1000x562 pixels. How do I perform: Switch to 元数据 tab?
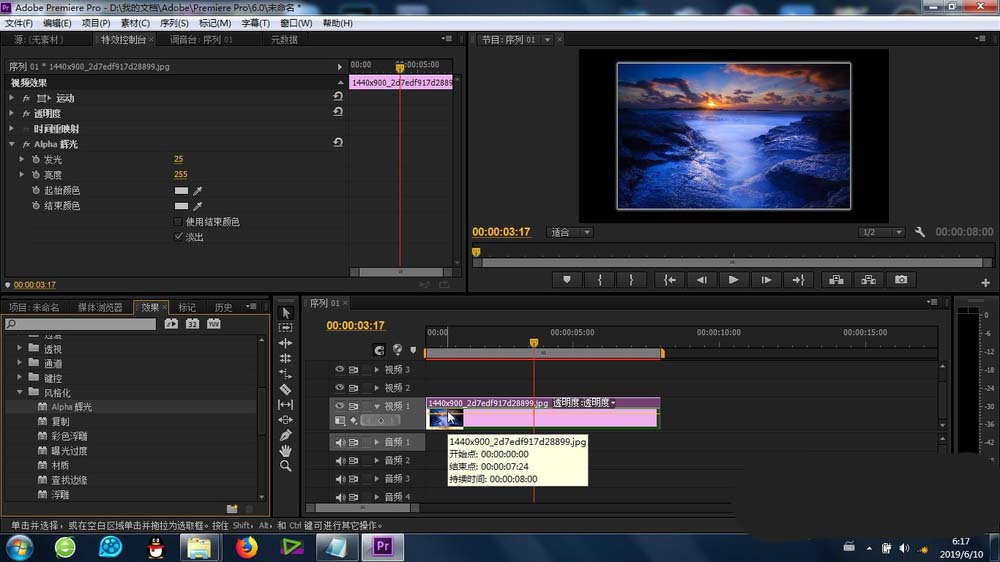[x=284, y=40]
